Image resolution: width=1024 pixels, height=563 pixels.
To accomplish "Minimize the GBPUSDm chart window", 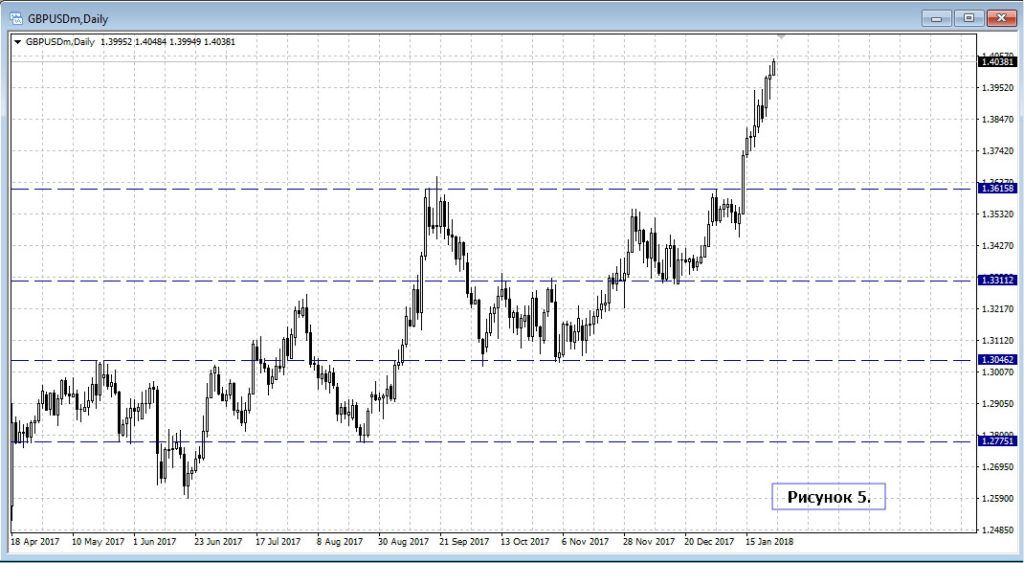I will point(937,17).
